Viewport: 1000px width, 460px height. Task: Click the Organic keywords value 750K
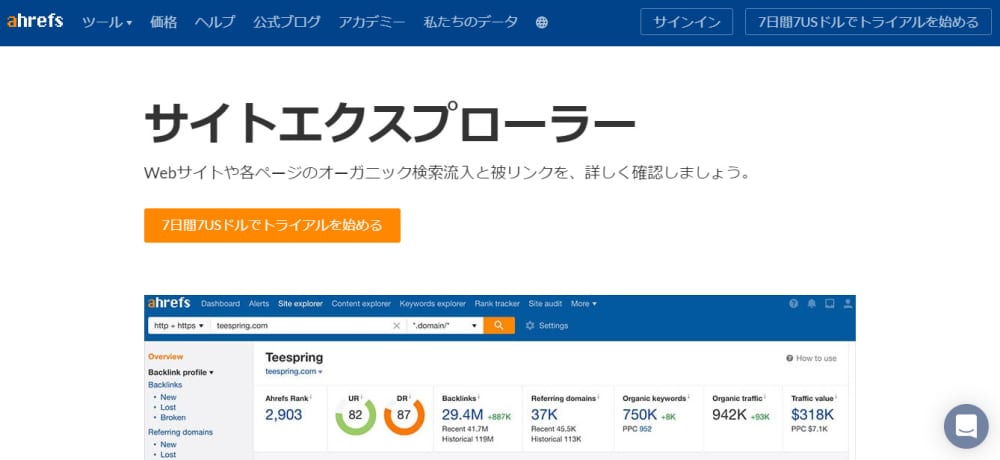640,415
